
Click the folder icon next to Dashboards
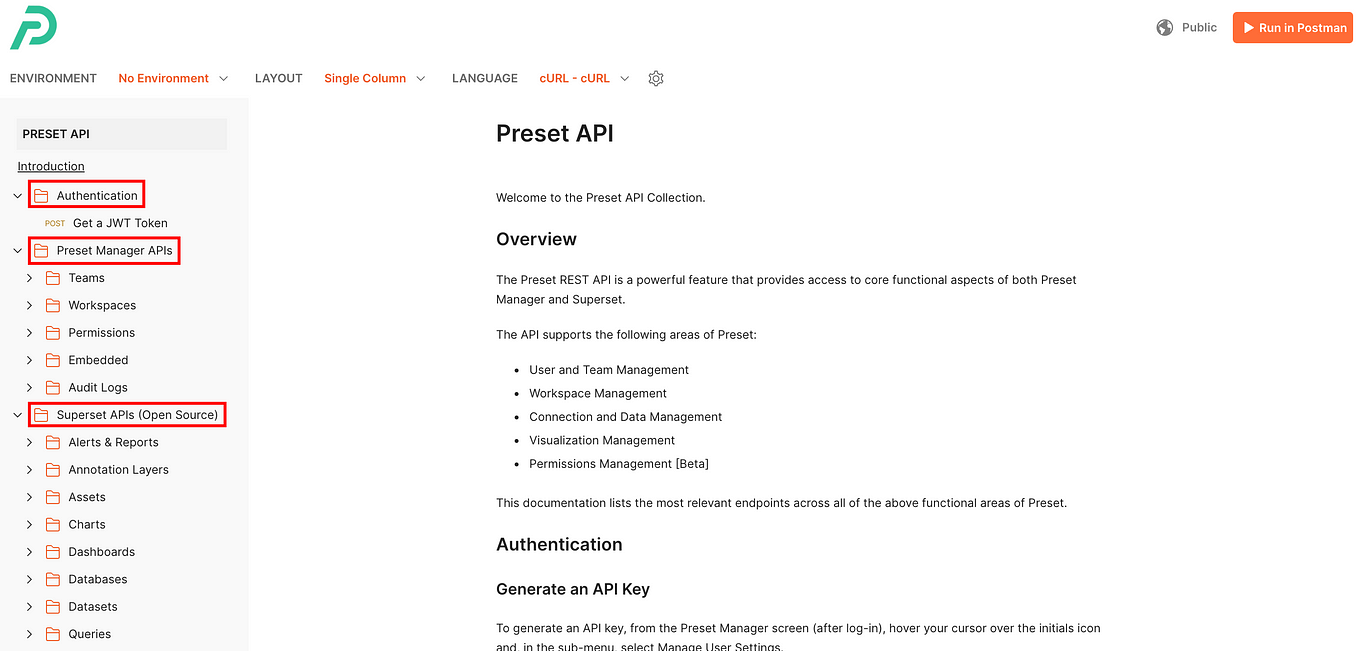pyautogui.click(x=54, y=551)
